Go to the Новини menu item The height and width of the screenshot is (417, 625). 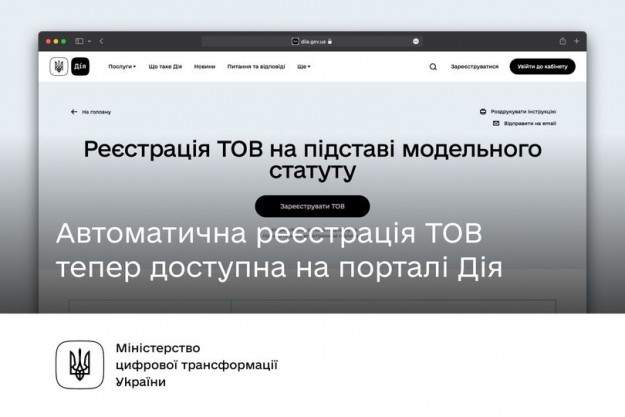(x=205, y=67)
